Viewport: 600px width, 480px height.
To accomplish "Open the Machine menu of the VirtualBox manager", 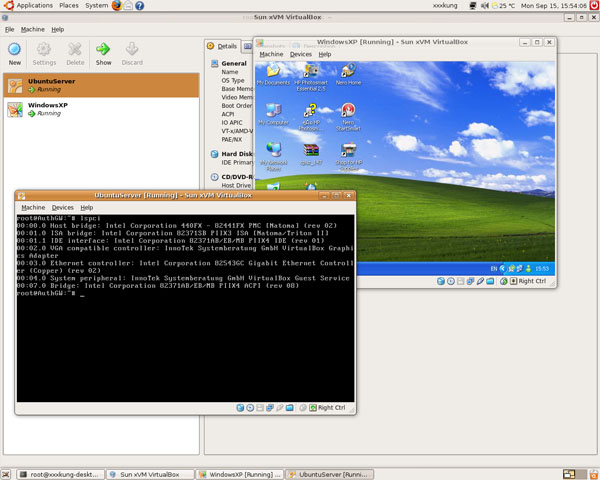I will click(33, 29).
